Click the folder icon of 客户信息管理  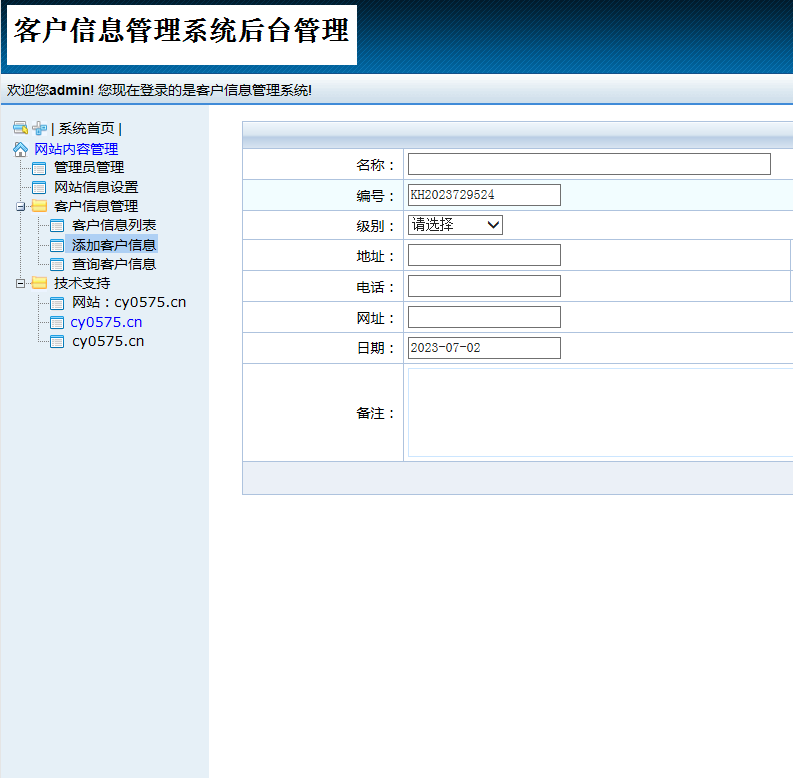click(39, 206)
